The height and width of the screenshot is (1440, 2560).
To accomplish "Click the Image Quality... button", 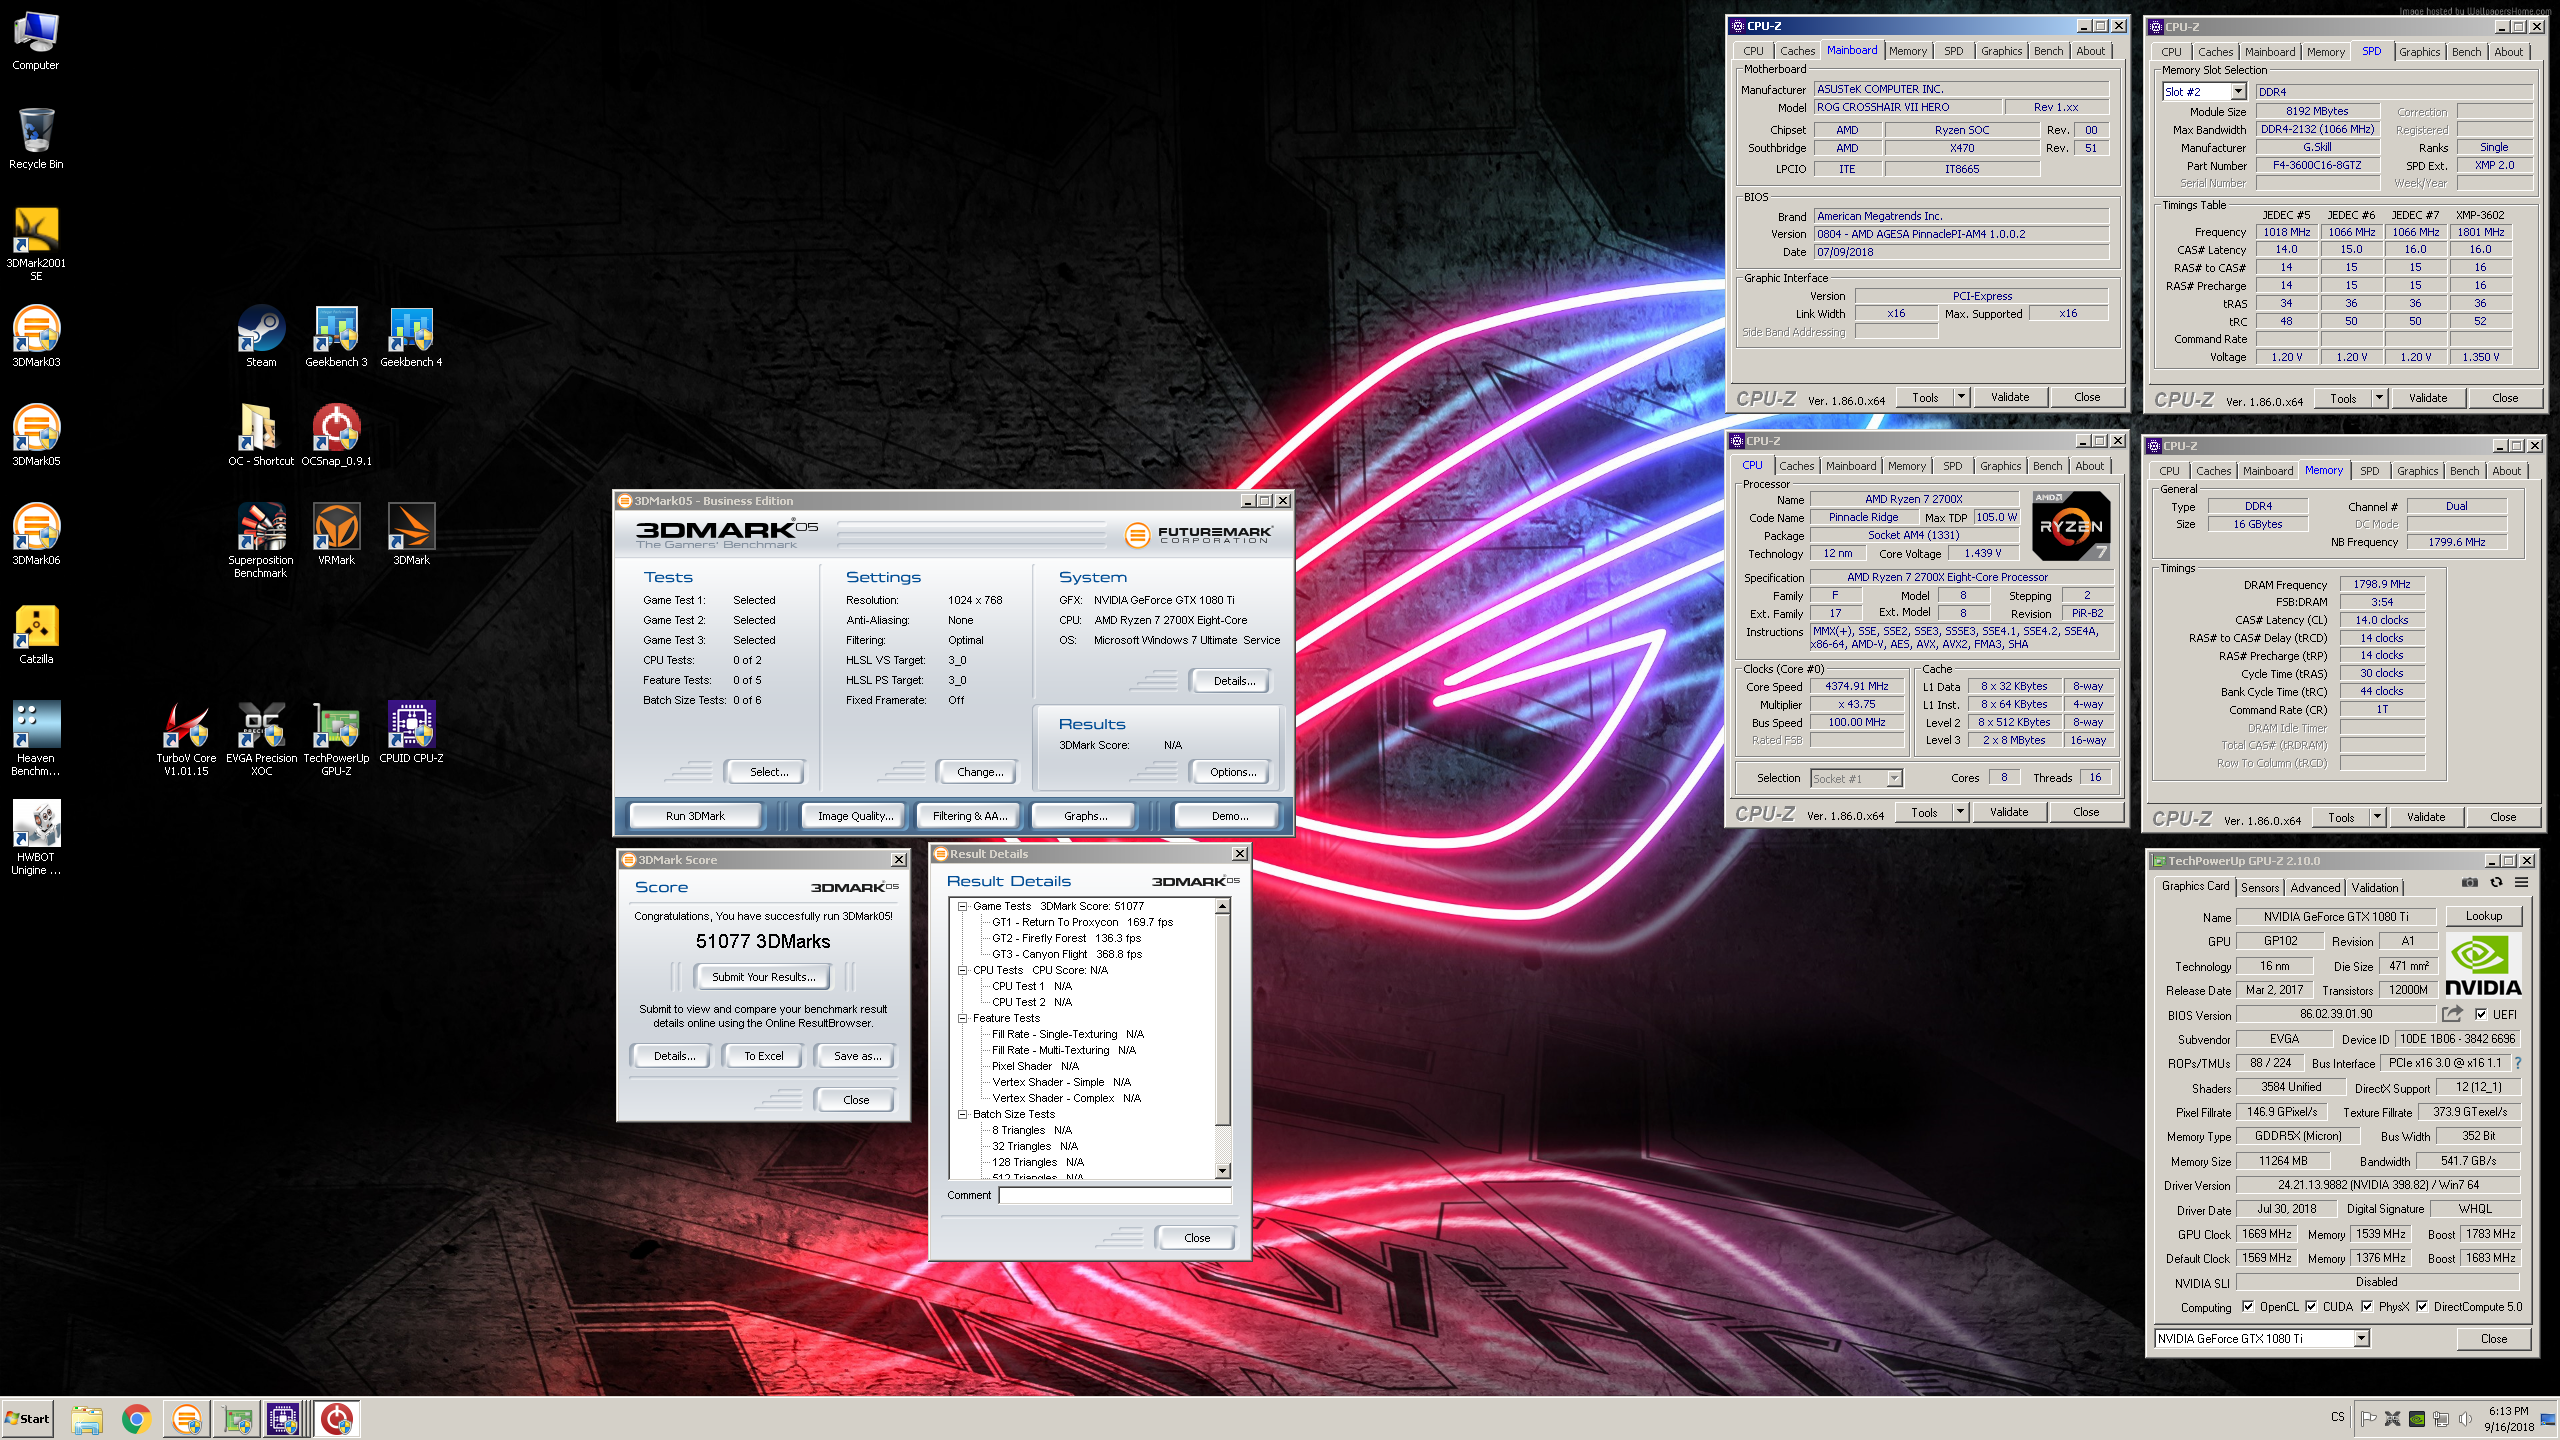I will click(x=855, y=816).
